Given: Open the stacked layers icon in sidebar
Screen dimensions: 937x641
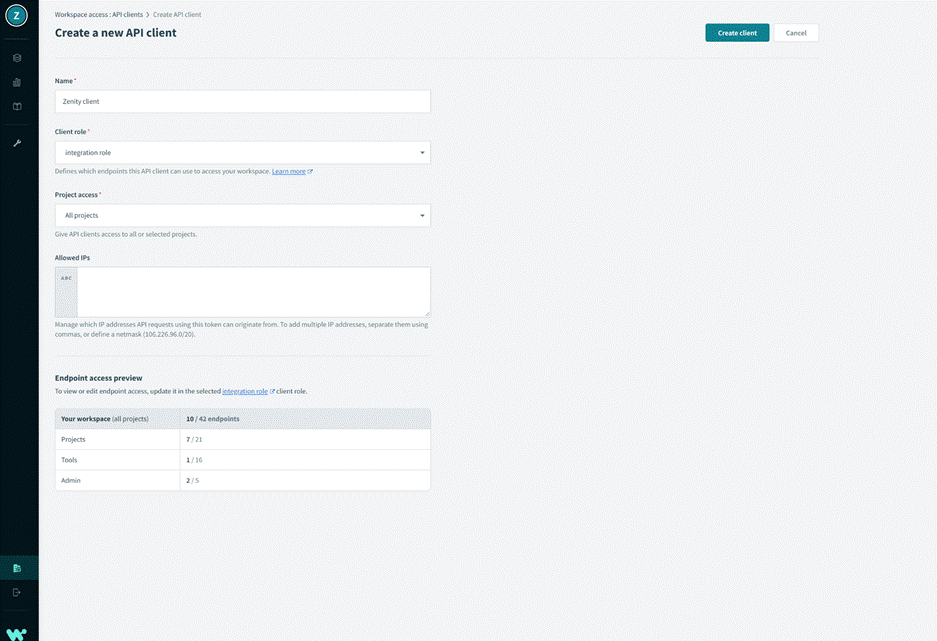Looking at the screenshot, I should point(17,58).
